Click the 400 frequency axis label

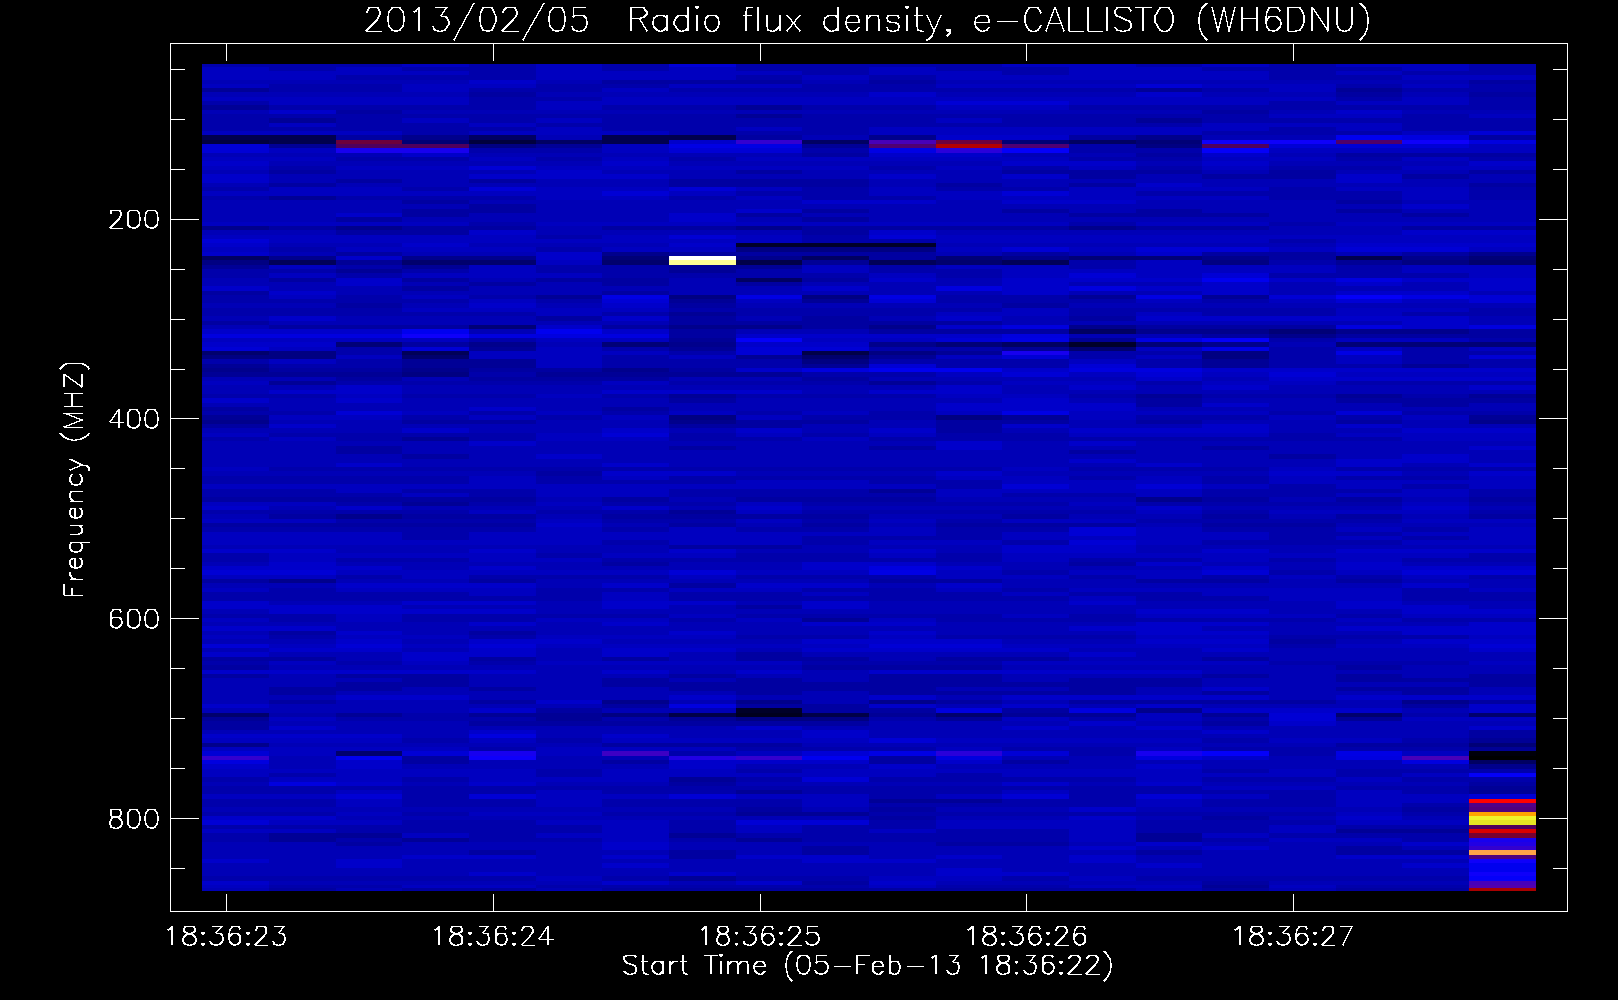coord(134,420)
